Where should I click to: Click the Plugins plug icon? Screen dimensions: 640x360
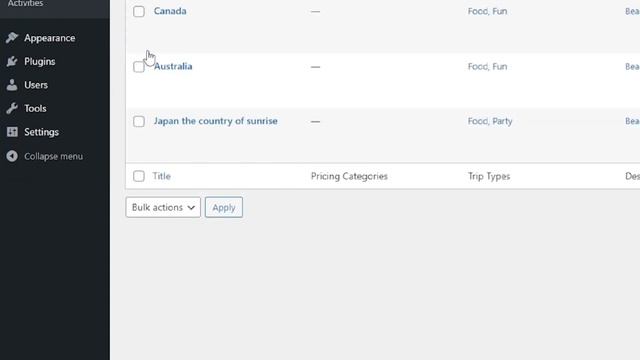12,61
